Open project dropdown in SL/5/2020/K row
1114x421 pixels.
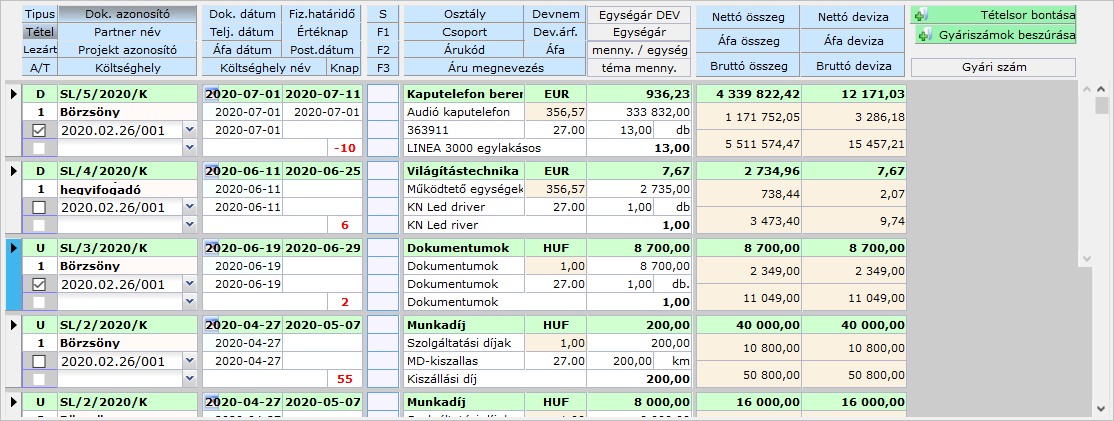tap(190, 130)
